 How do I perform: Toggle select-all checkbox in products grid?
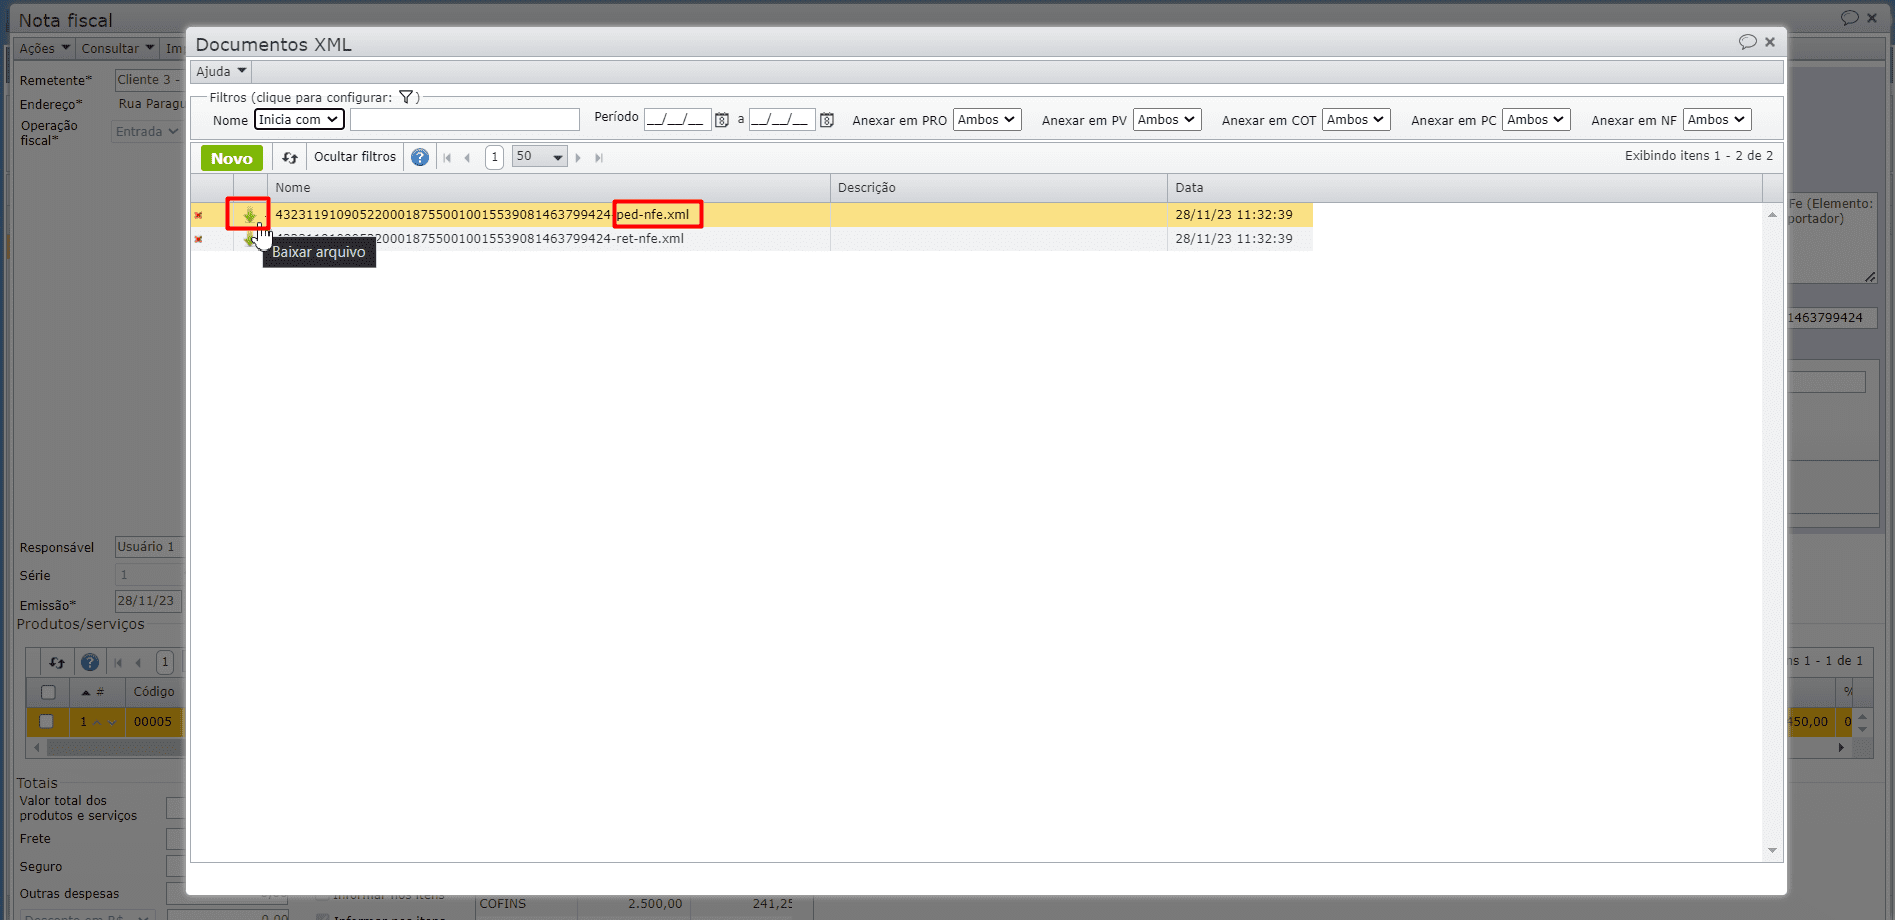[47, 692]
